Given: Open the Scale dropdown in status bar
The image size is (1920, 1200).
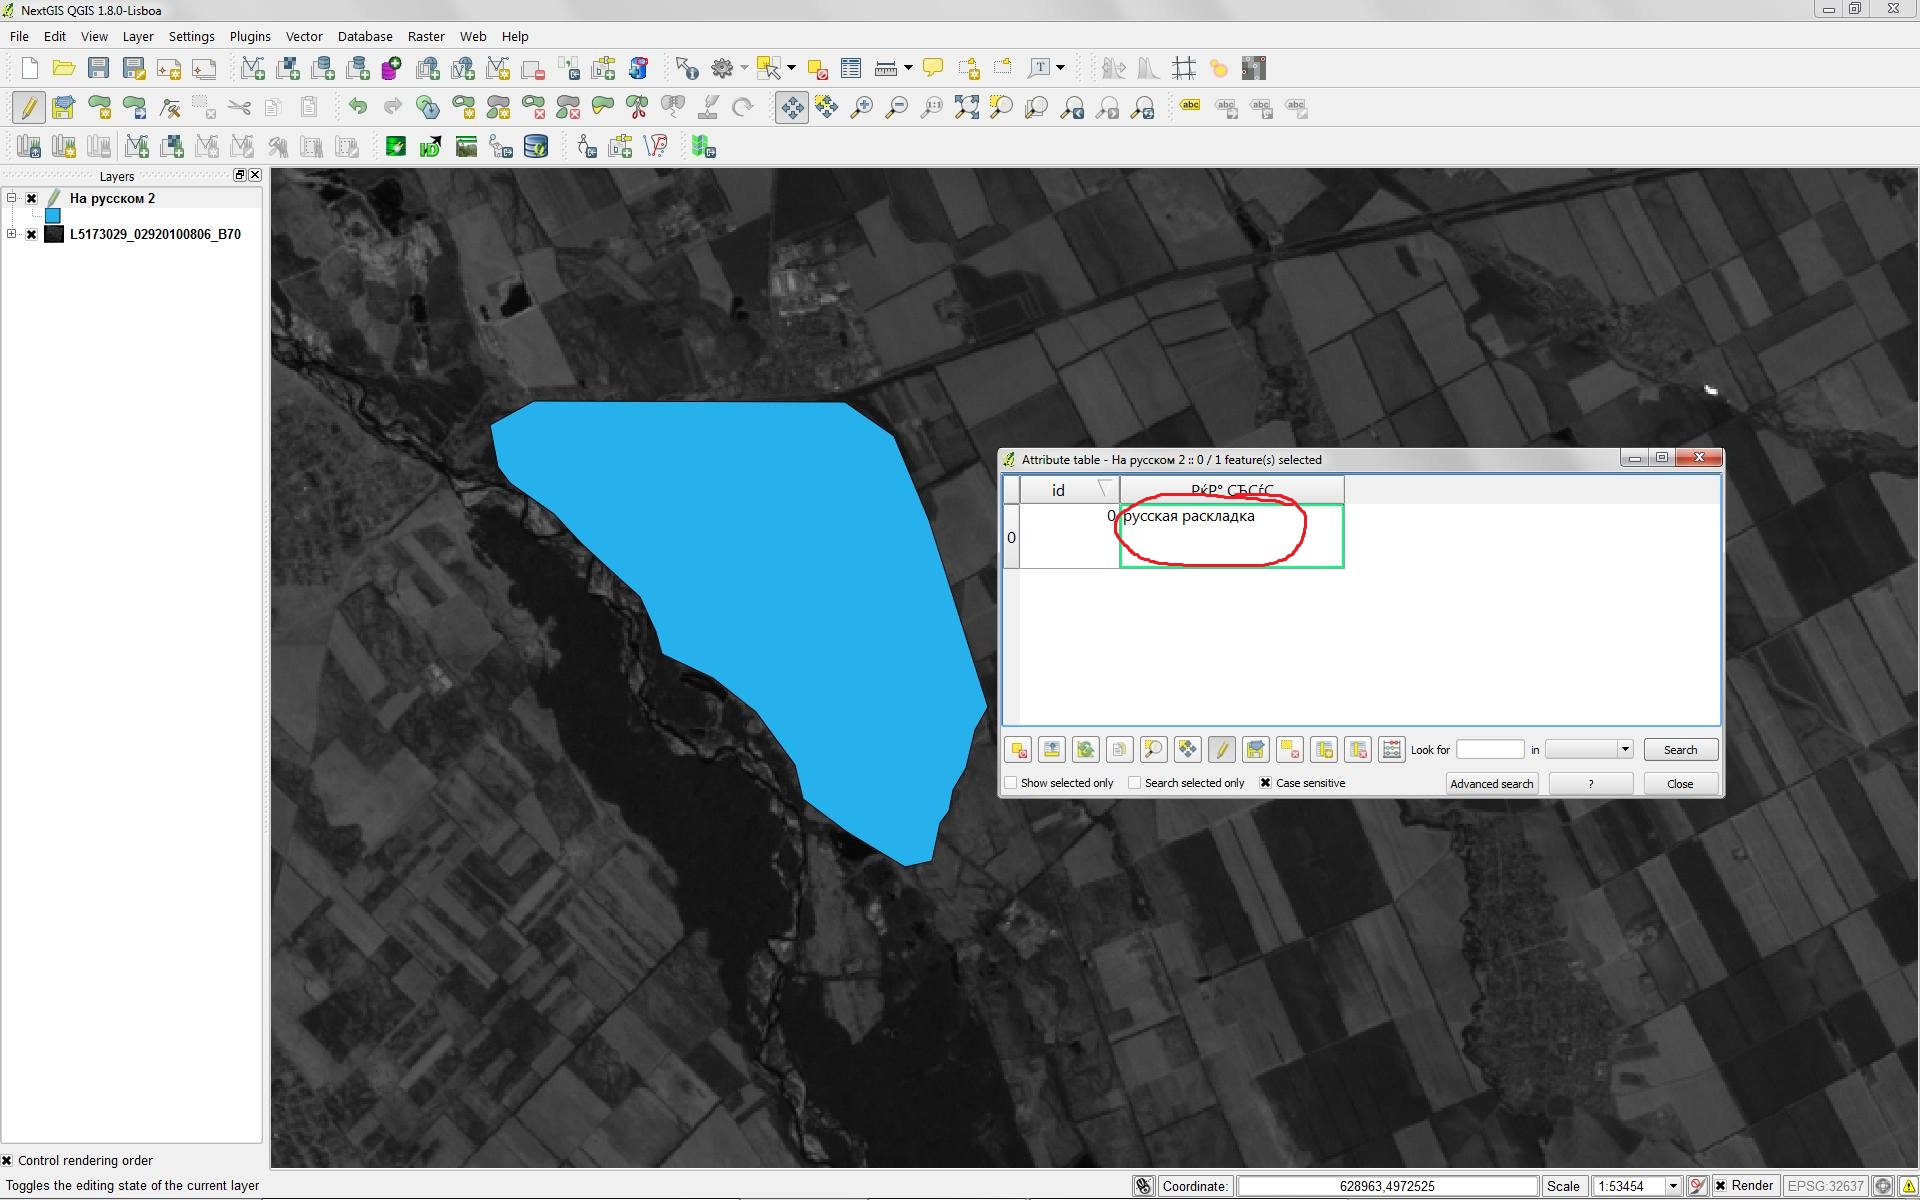Looking at the screenshot, I should (x=1672, y=1186).
